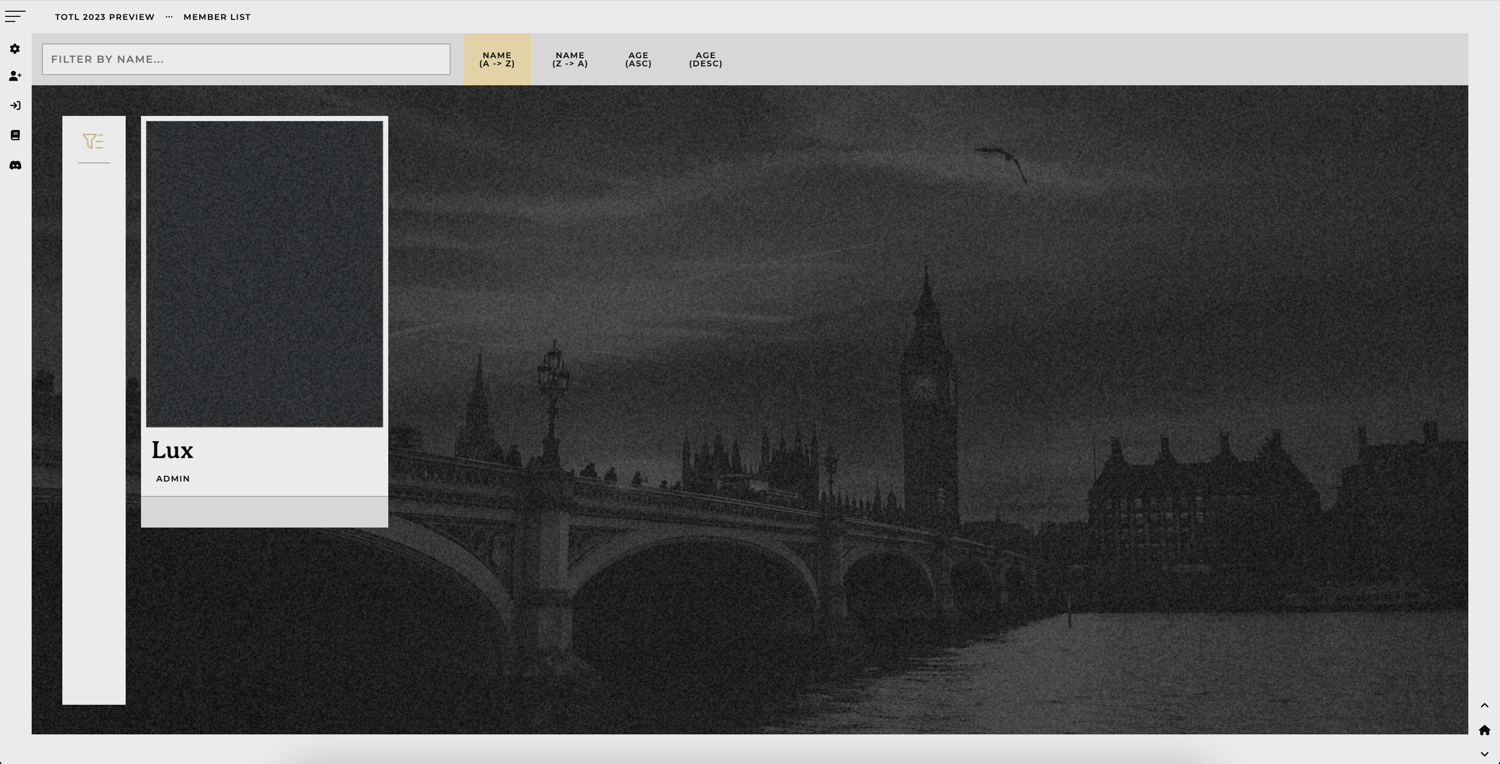Open the settings gear icon
Viewport: 1500px width, 764px height.
[x=15, y=49]
